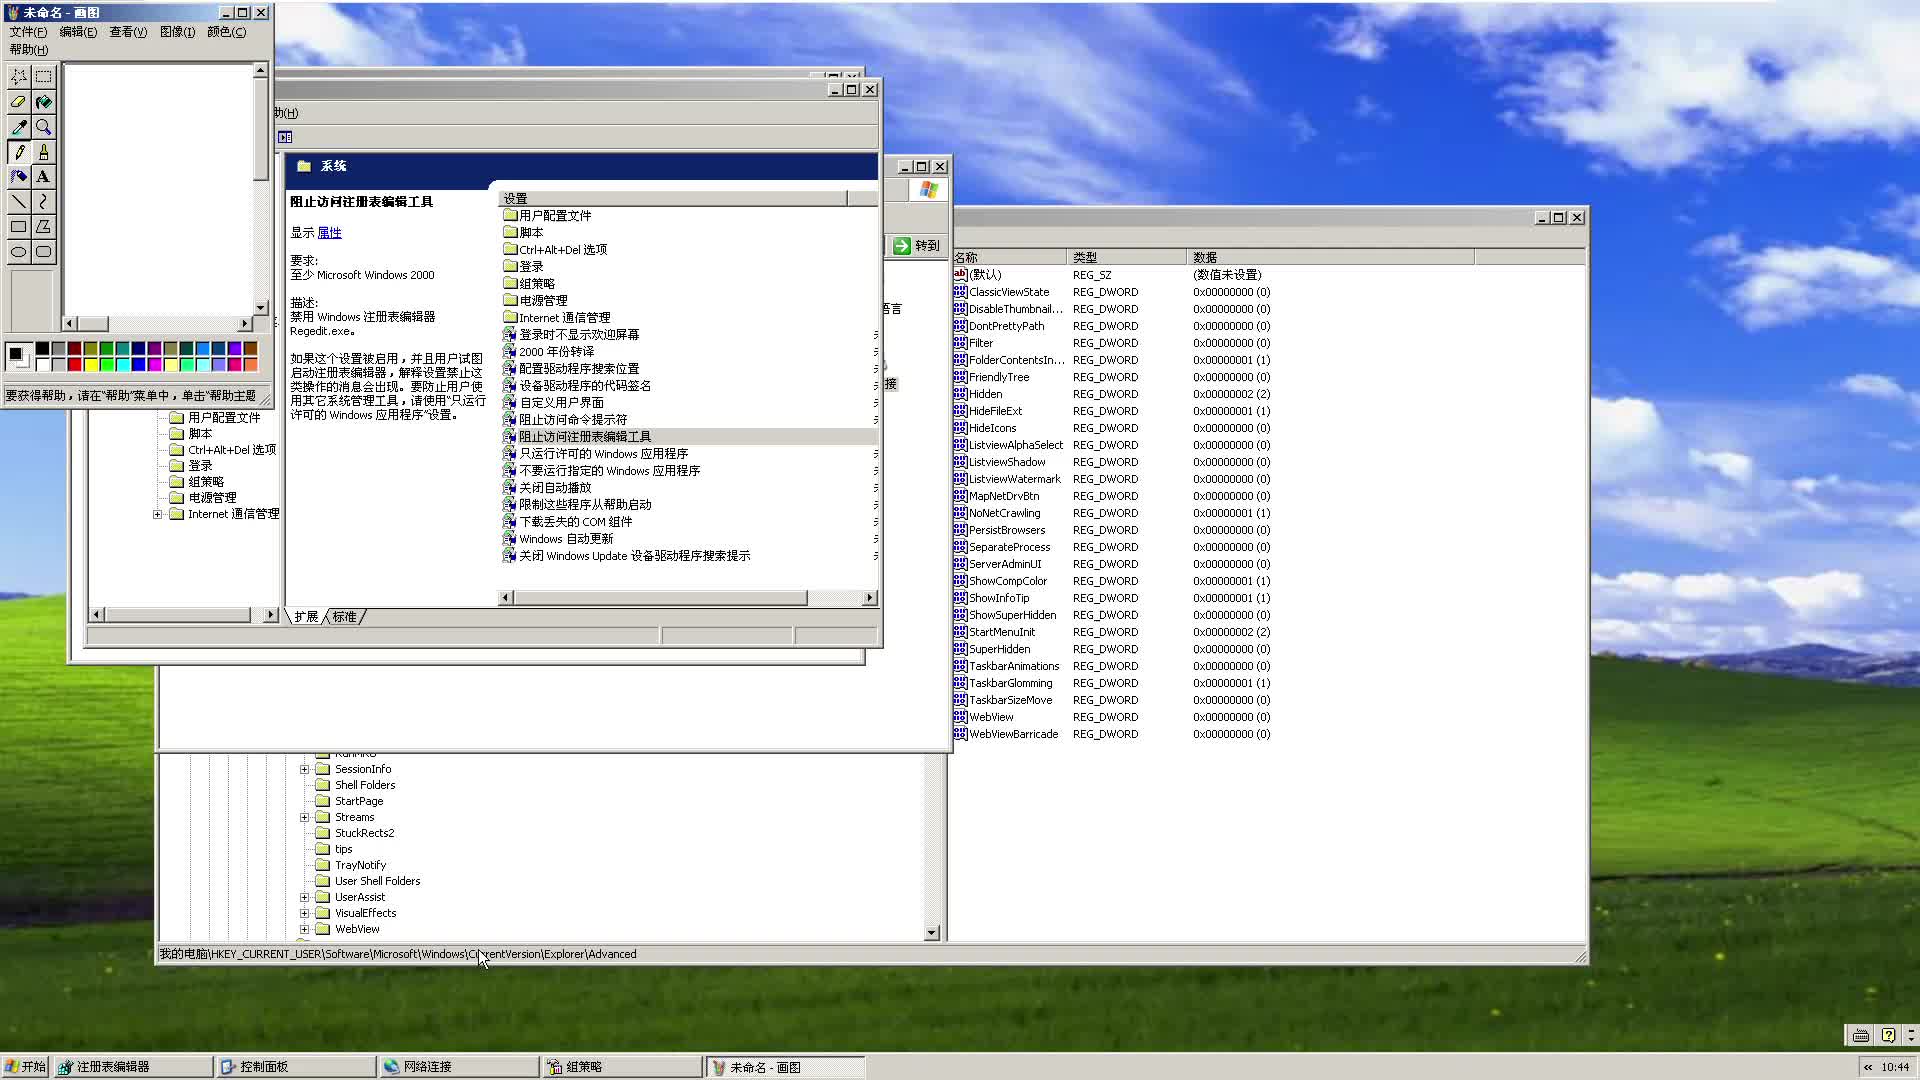The height and width of the screenshot is (1080, 1920).
Task: Open the 属性 link in policy description
Action: 329,233
